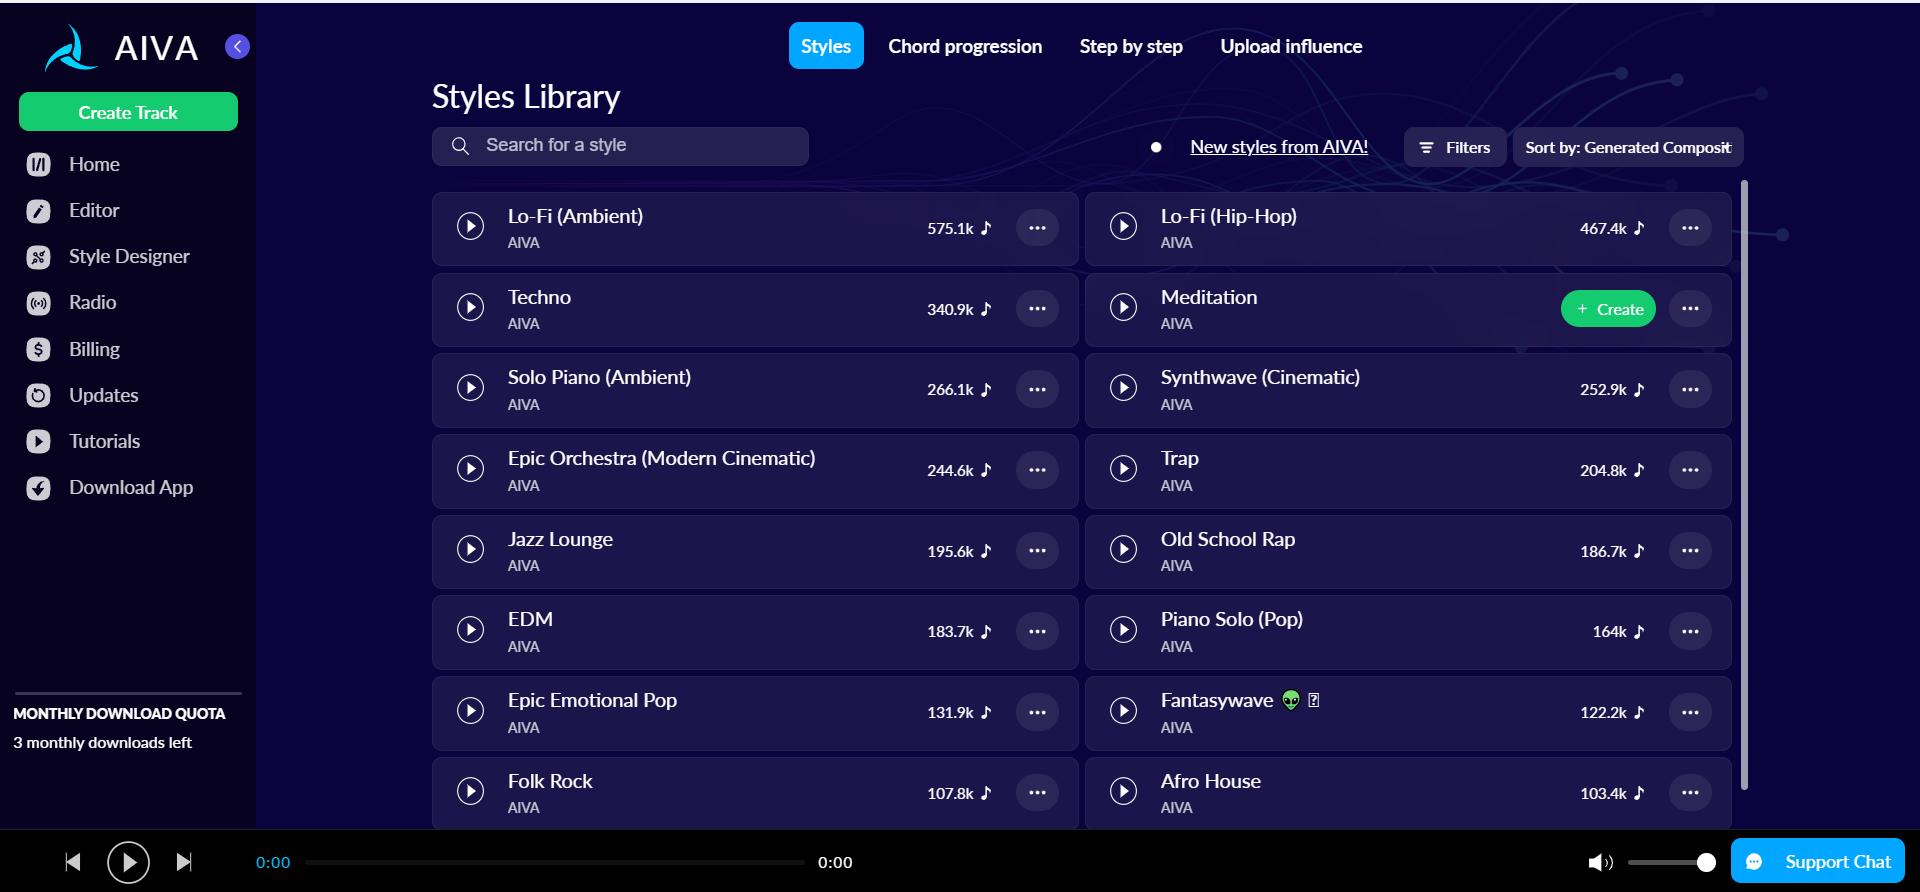
Task: Click the green Create Track button
Action: 128,112
